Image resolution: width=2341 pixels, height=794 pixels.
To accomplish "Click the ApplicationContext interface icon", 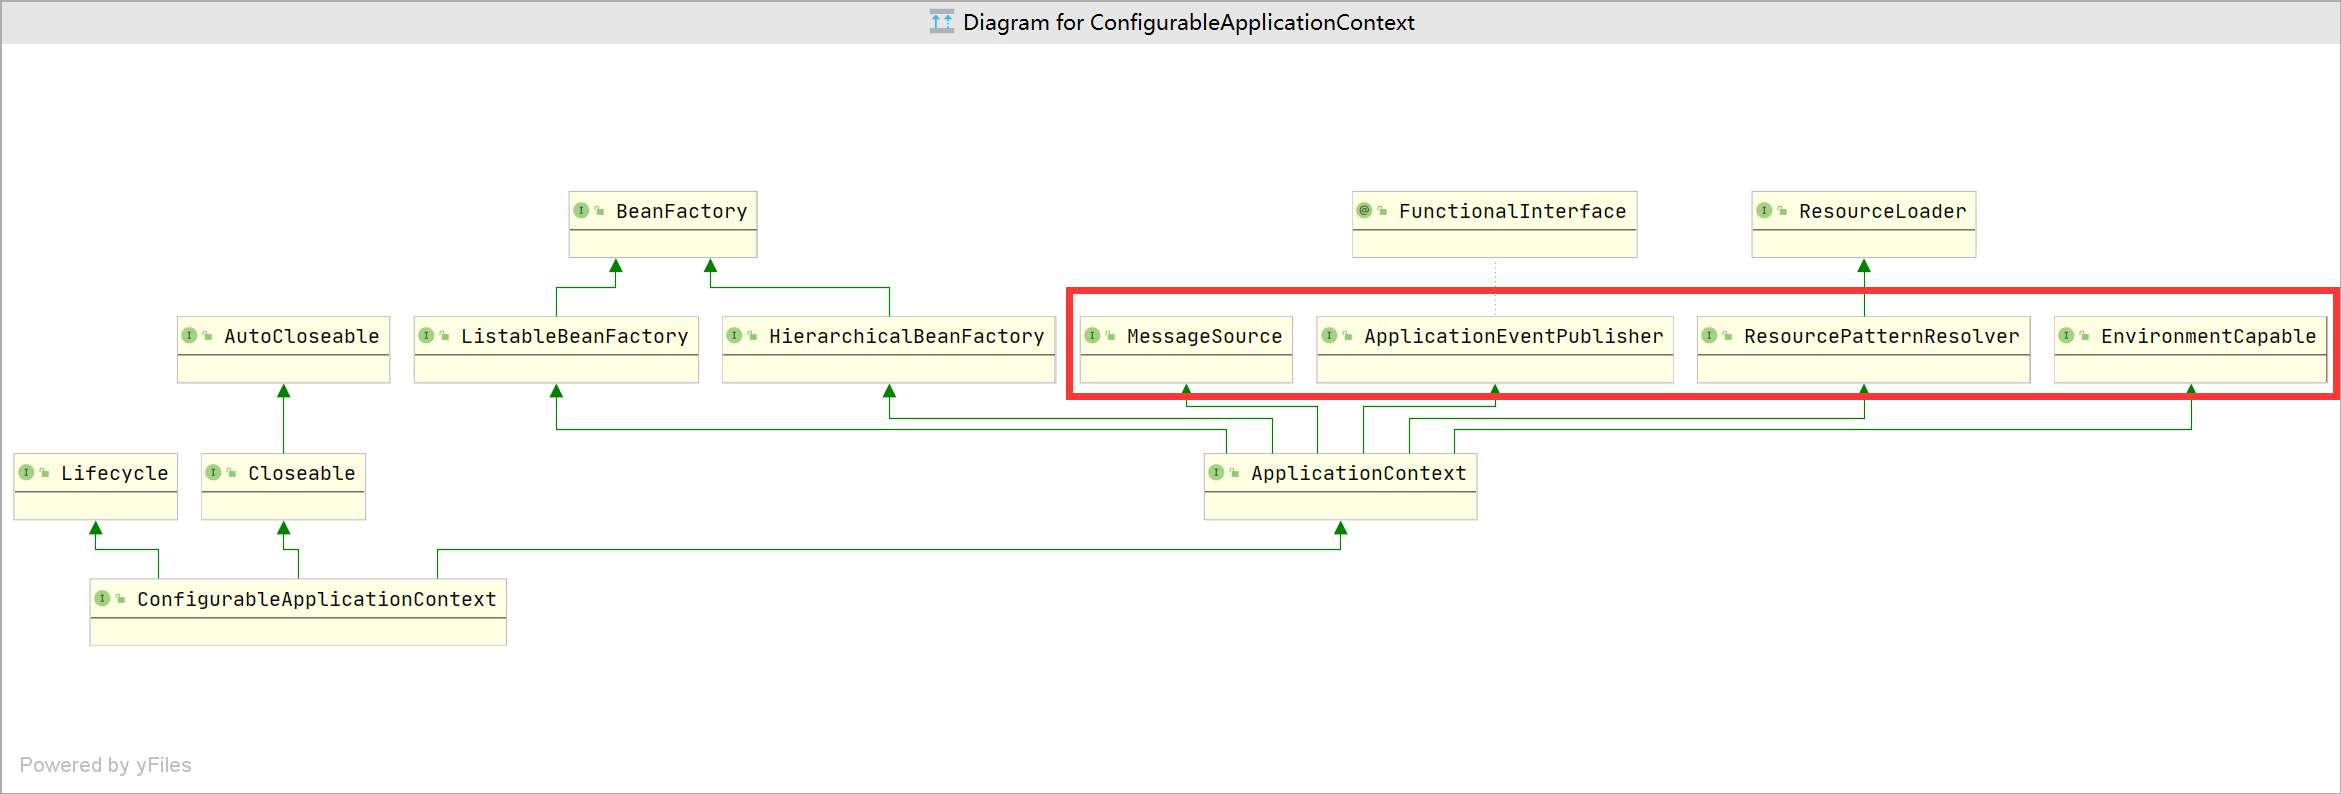I will click(x=1216, y=473).
